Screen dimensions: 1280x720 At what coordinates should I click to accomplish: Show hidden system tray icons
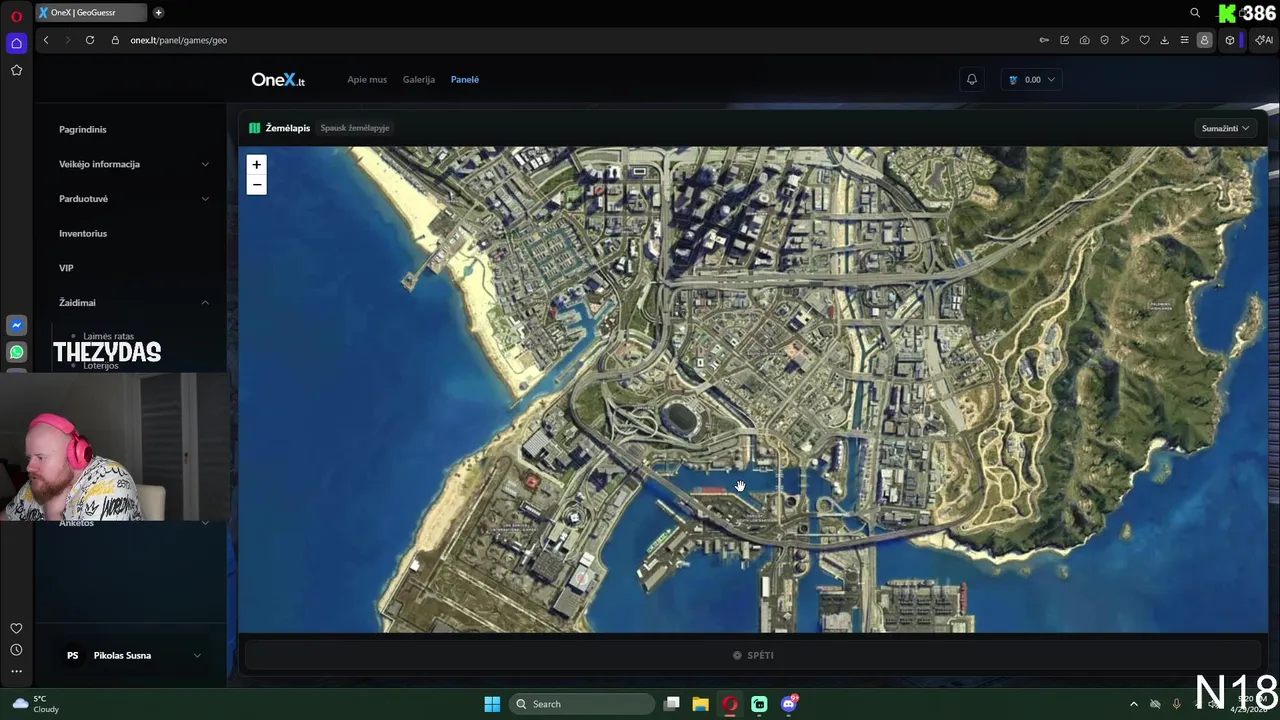(1133, 704)
